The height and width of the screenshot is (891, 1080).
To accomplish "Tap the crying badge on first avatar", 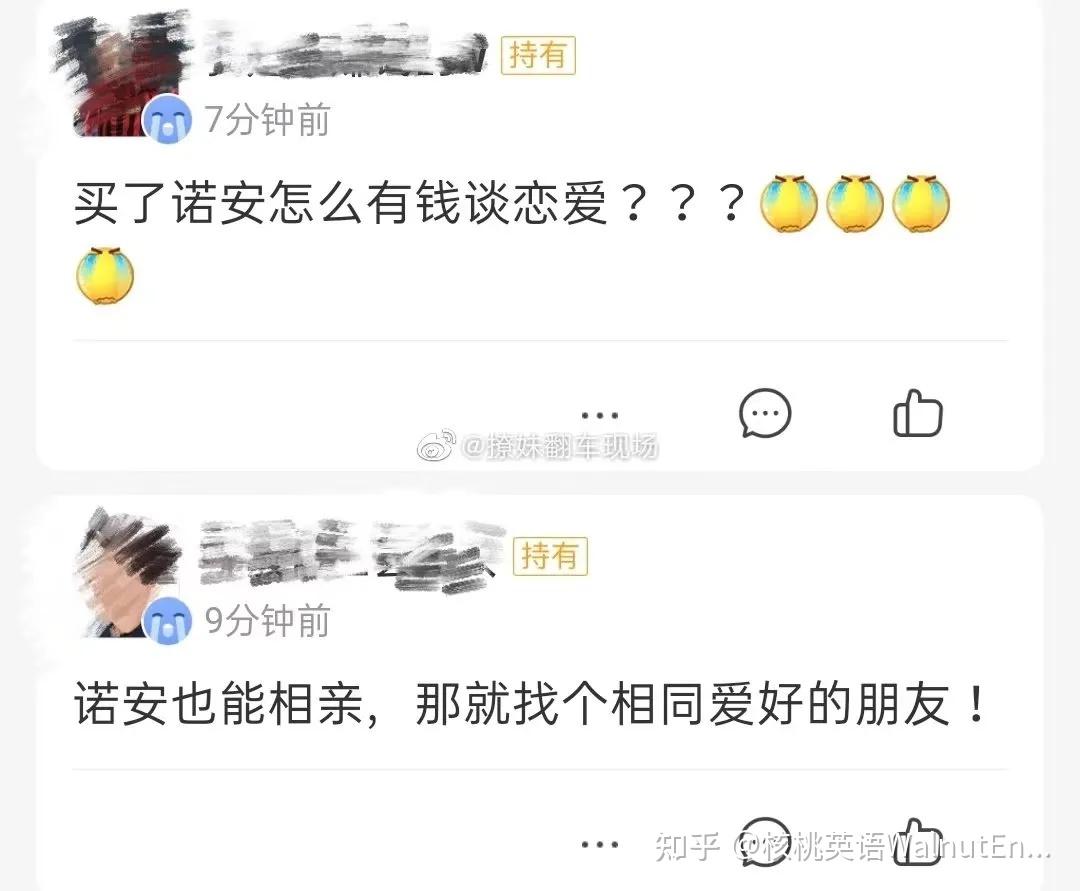I will click(167, 119).
